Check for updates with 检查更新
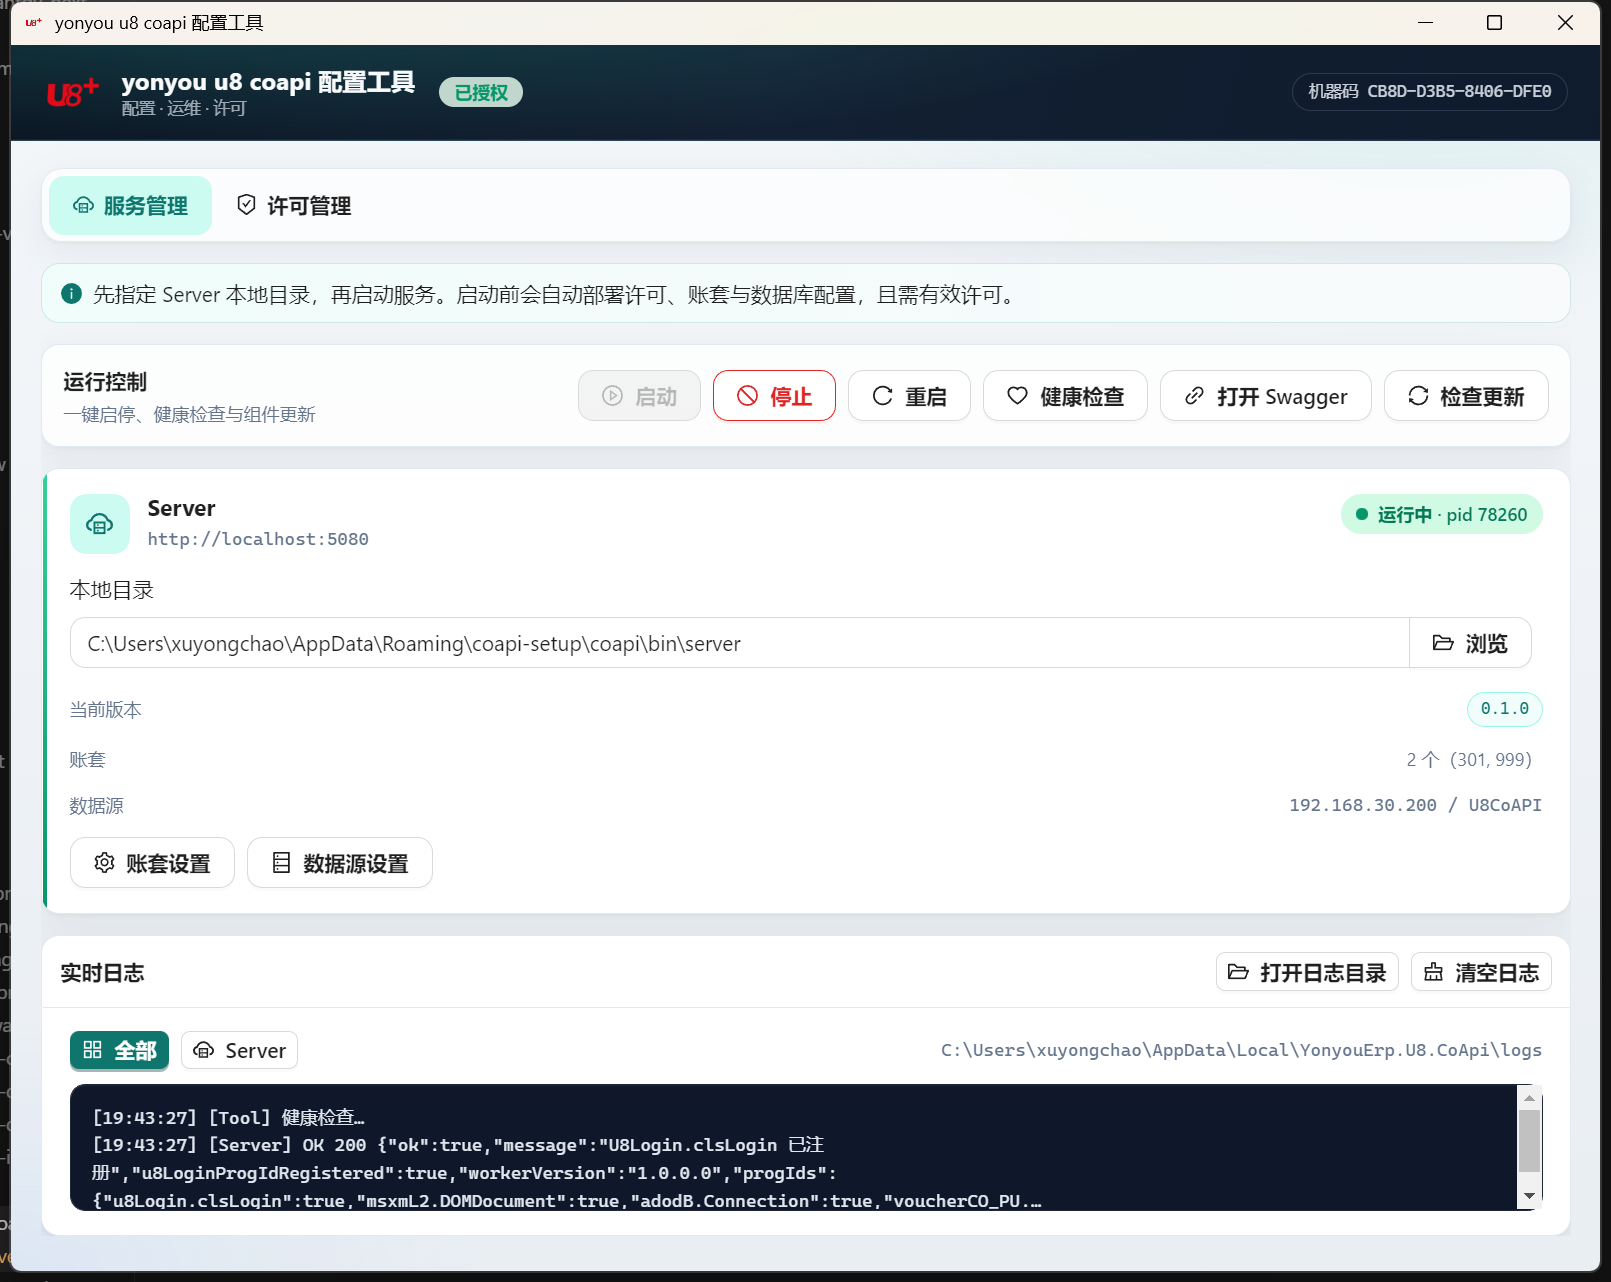This screenshot has width=1611, height=1282. click(1466, 396)
